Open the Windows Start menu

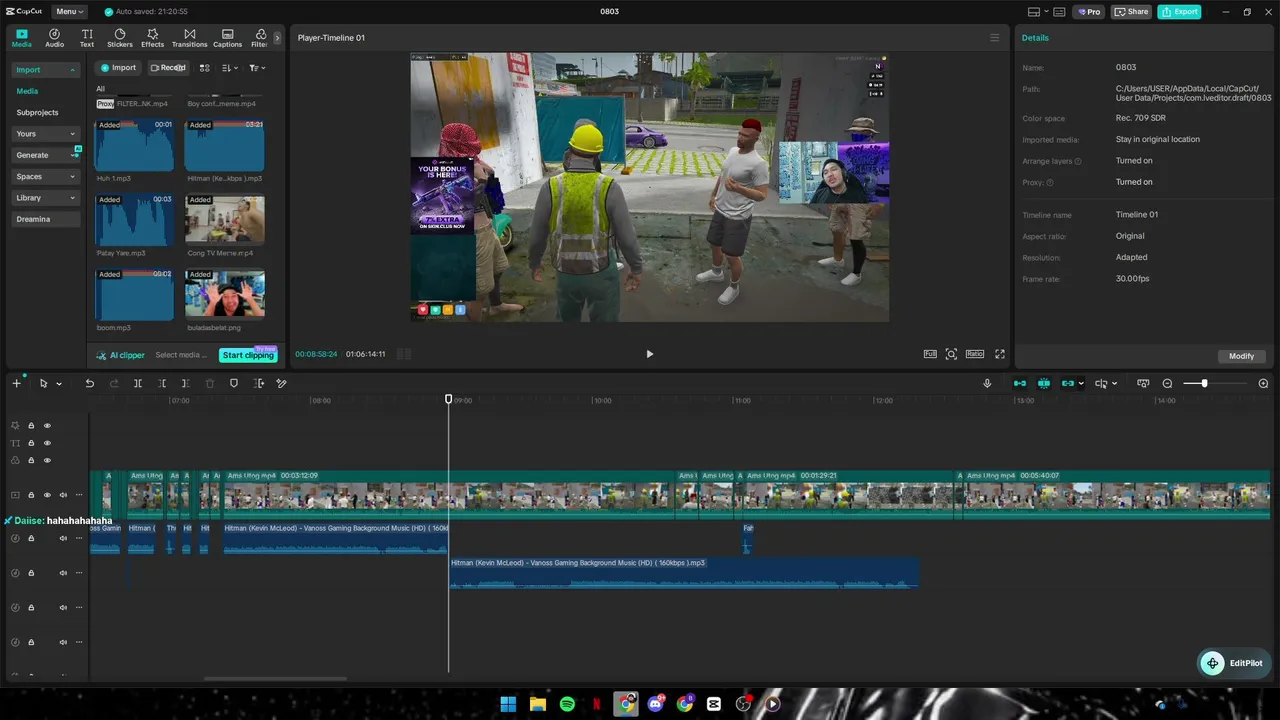(x=508, y=704)
